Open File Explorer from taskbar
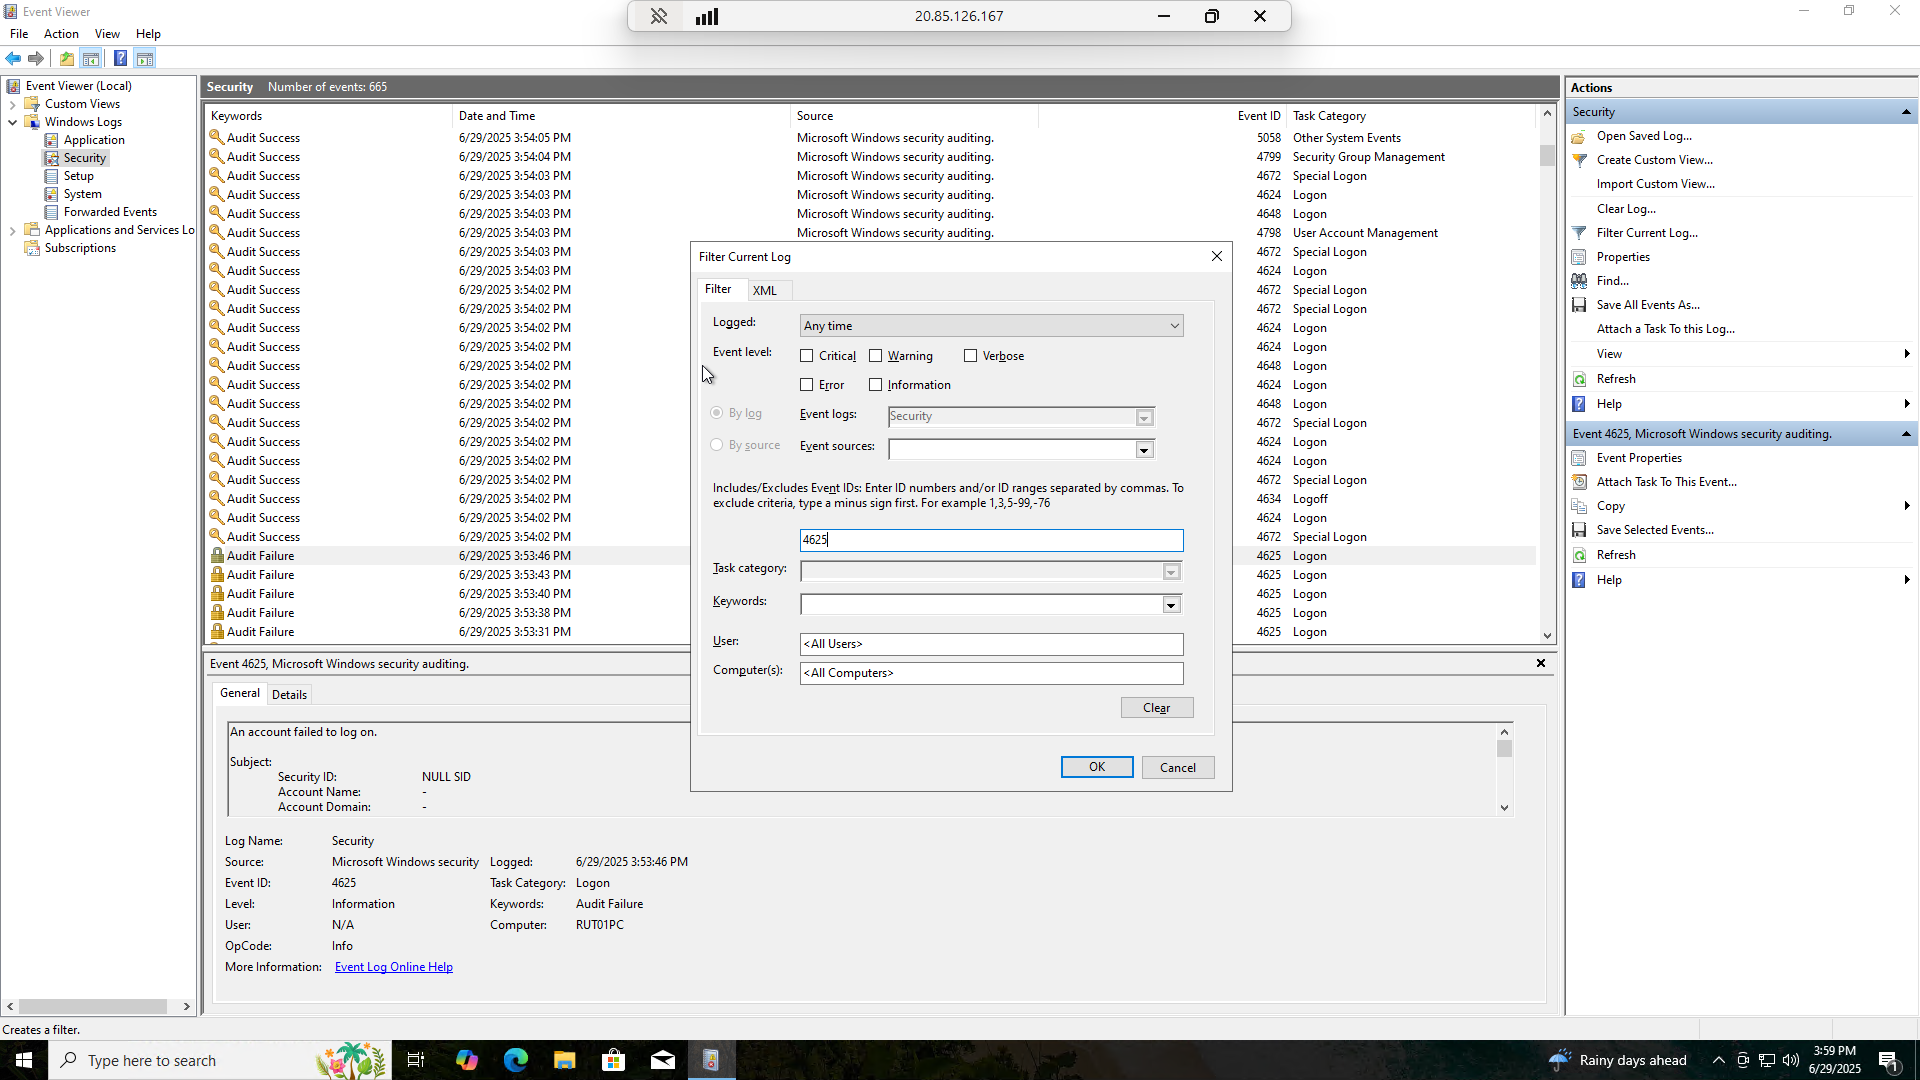Image resolution: width=1920 pixels, height=1080 pixels. point(564,1060)
